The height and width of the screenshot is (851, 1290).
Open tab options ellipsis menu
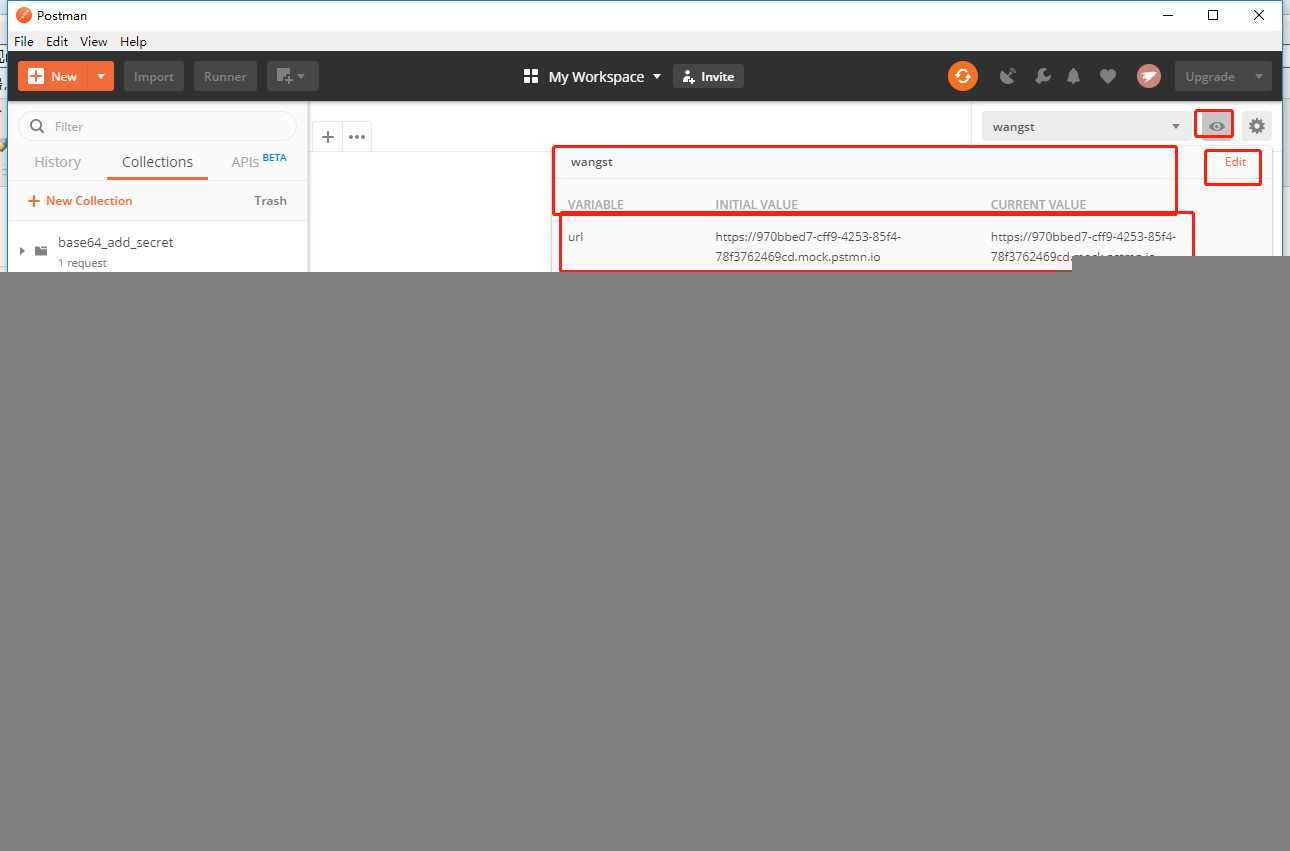tap(357, 136)
